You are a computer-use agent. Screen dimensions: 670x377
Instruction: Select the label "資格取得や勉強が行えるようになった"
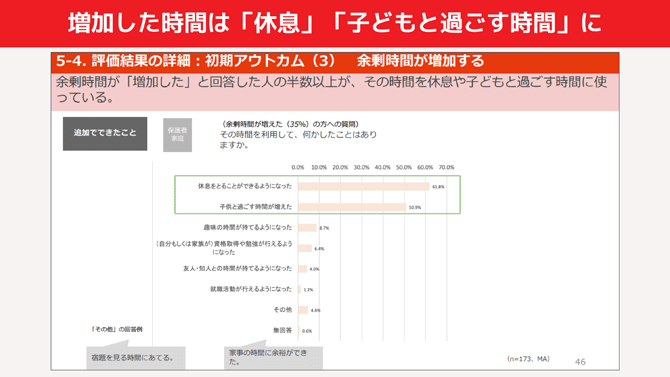coord(224,248)
